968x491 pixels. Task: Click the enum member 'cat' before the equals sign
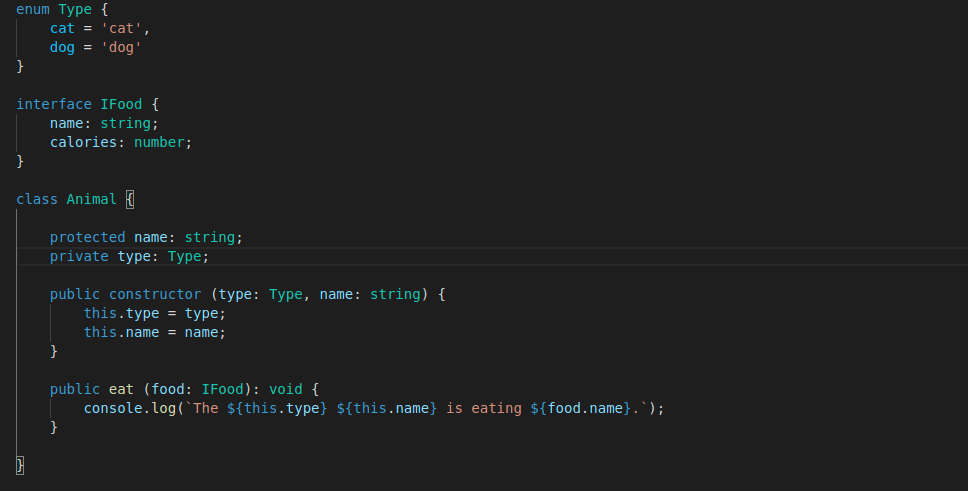pyautogui.click(x=62, y=28)
